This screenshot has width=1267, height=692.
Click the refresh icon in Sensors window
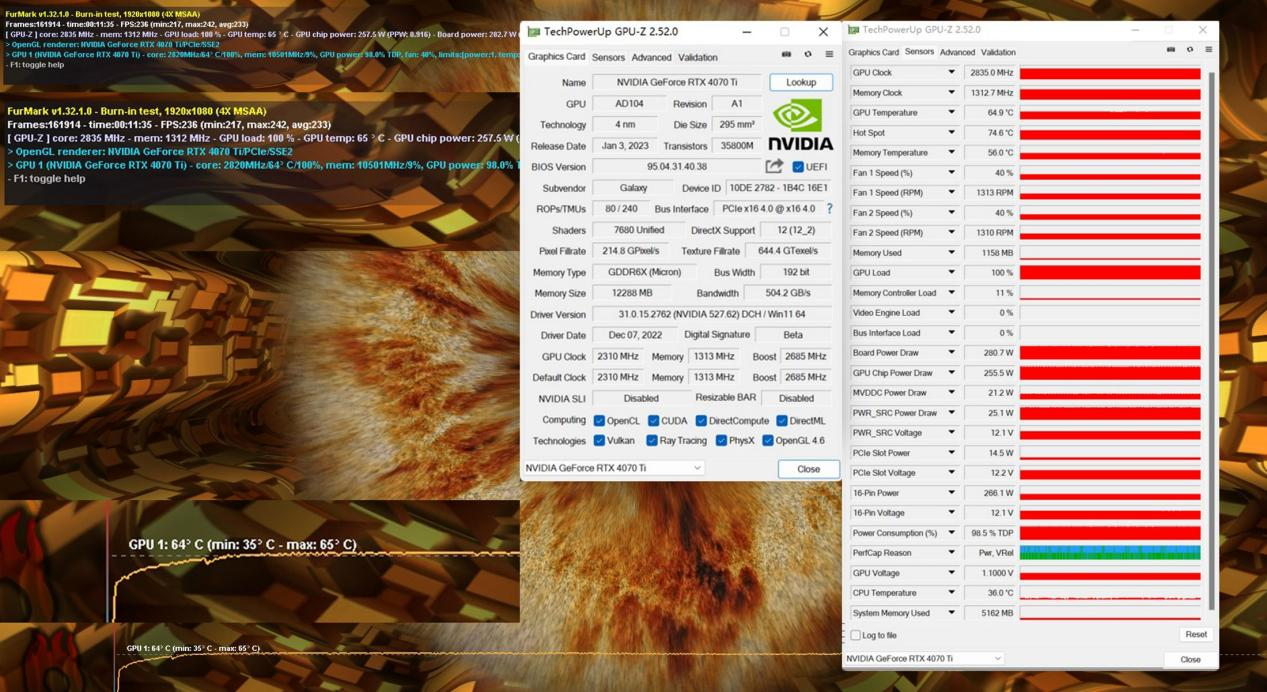click(1190, 50)
